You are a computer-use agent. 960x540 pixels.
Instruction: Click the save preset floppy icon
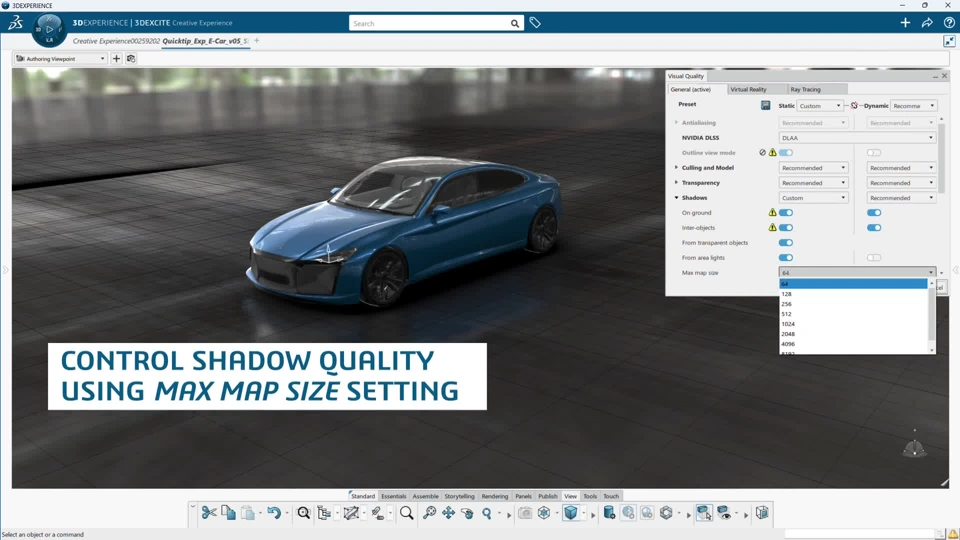[765, 105]
